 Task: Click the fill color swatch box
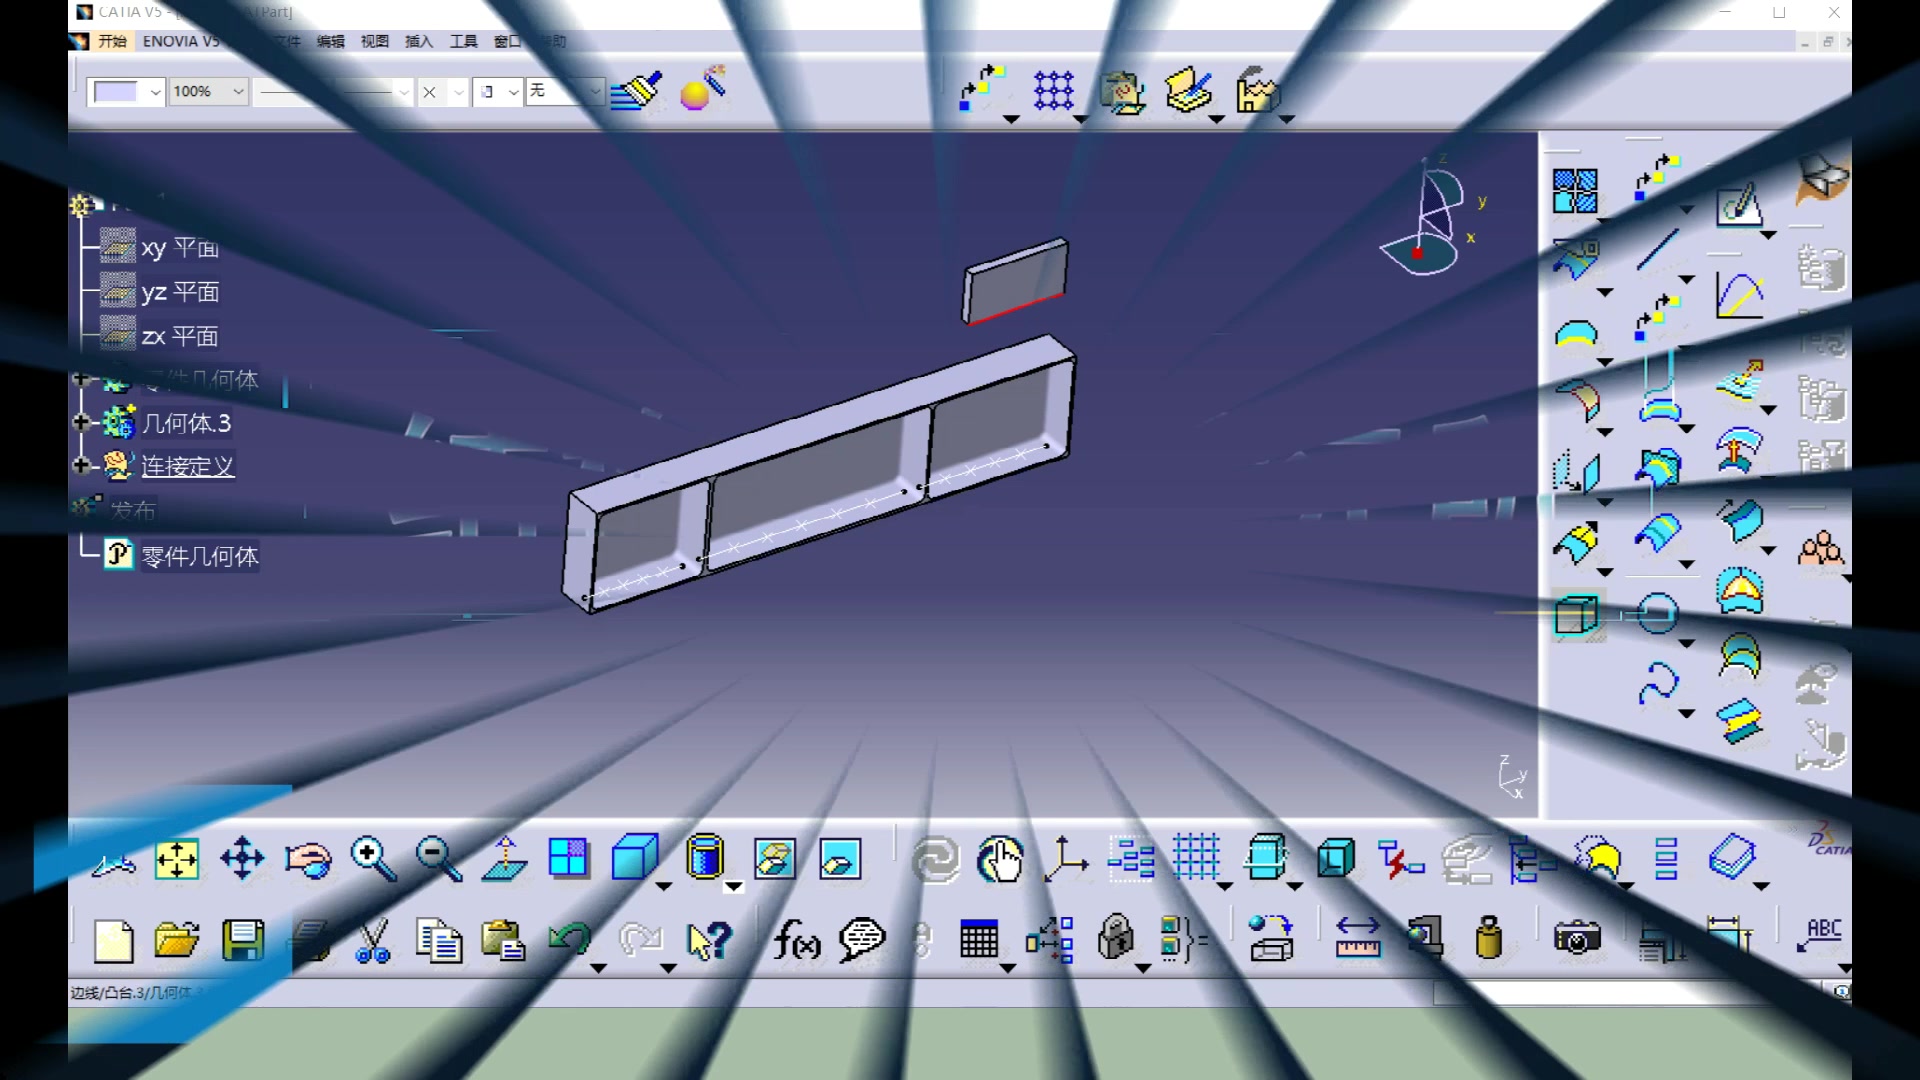[115, 92]
